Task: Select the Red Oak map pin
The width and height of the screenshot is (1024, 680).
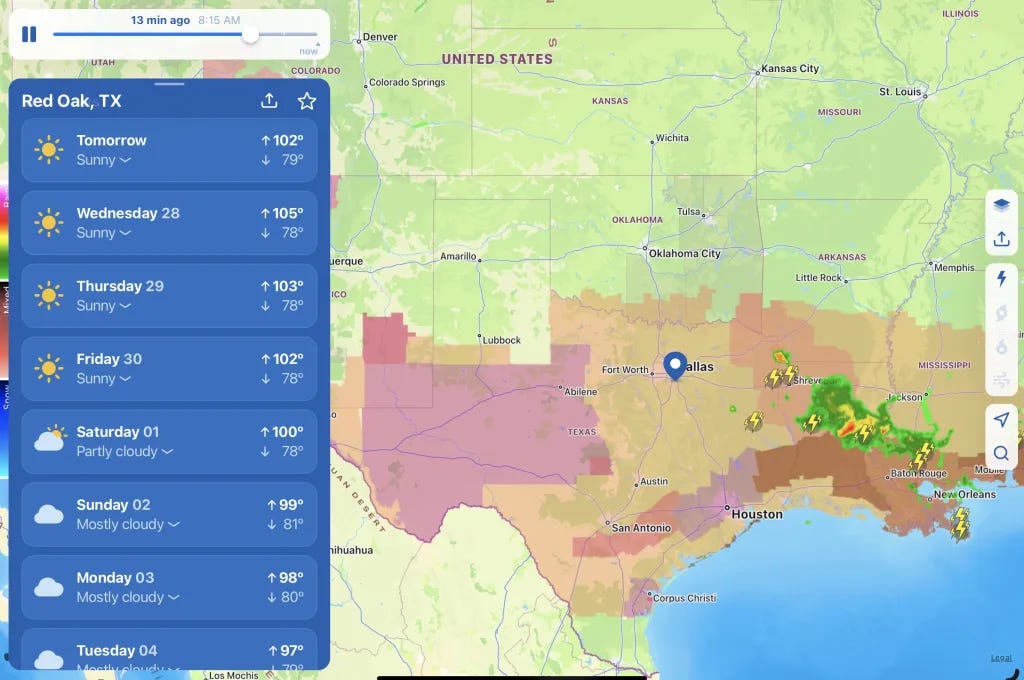Action: point(675,365)
